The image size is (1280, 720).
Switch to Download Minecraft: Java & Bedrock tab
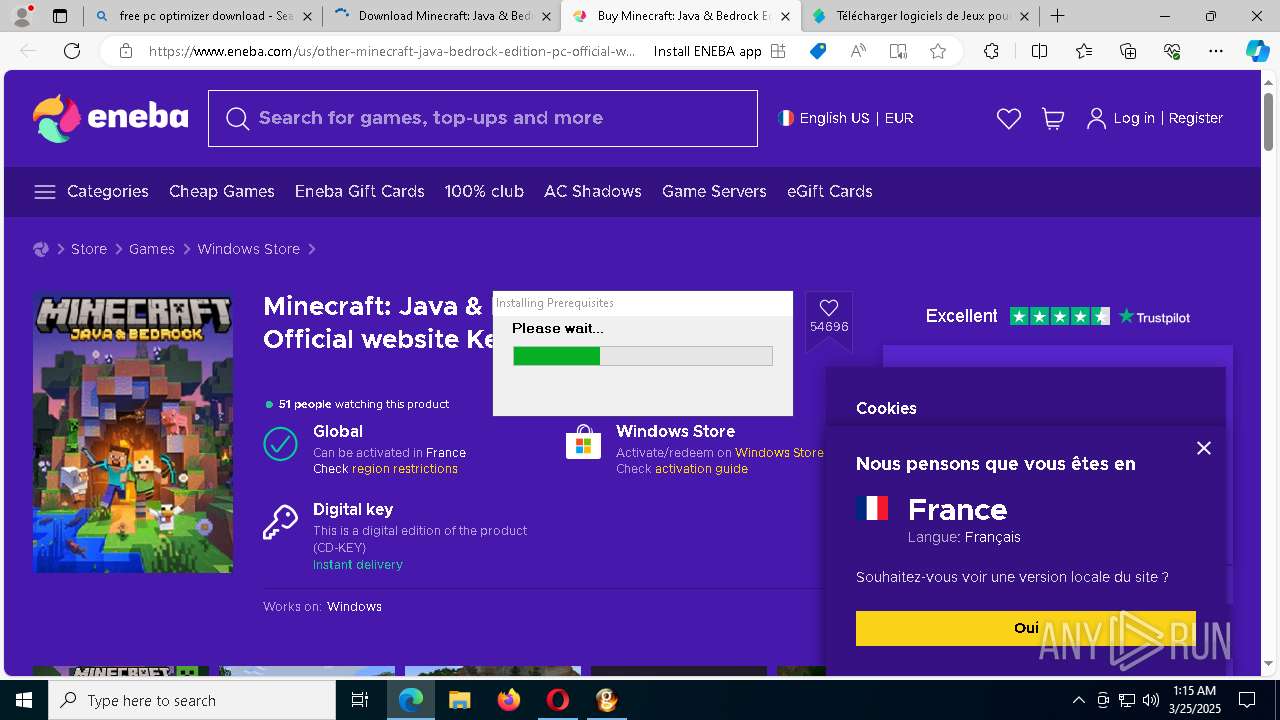(x=441, y=16)
